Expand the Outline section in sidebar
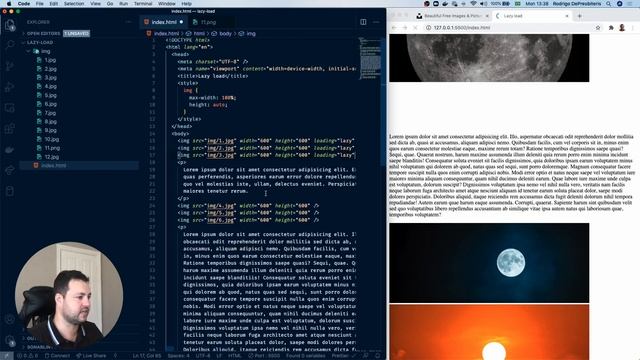This screenshot has height=360, width=640. coord(31,338)
